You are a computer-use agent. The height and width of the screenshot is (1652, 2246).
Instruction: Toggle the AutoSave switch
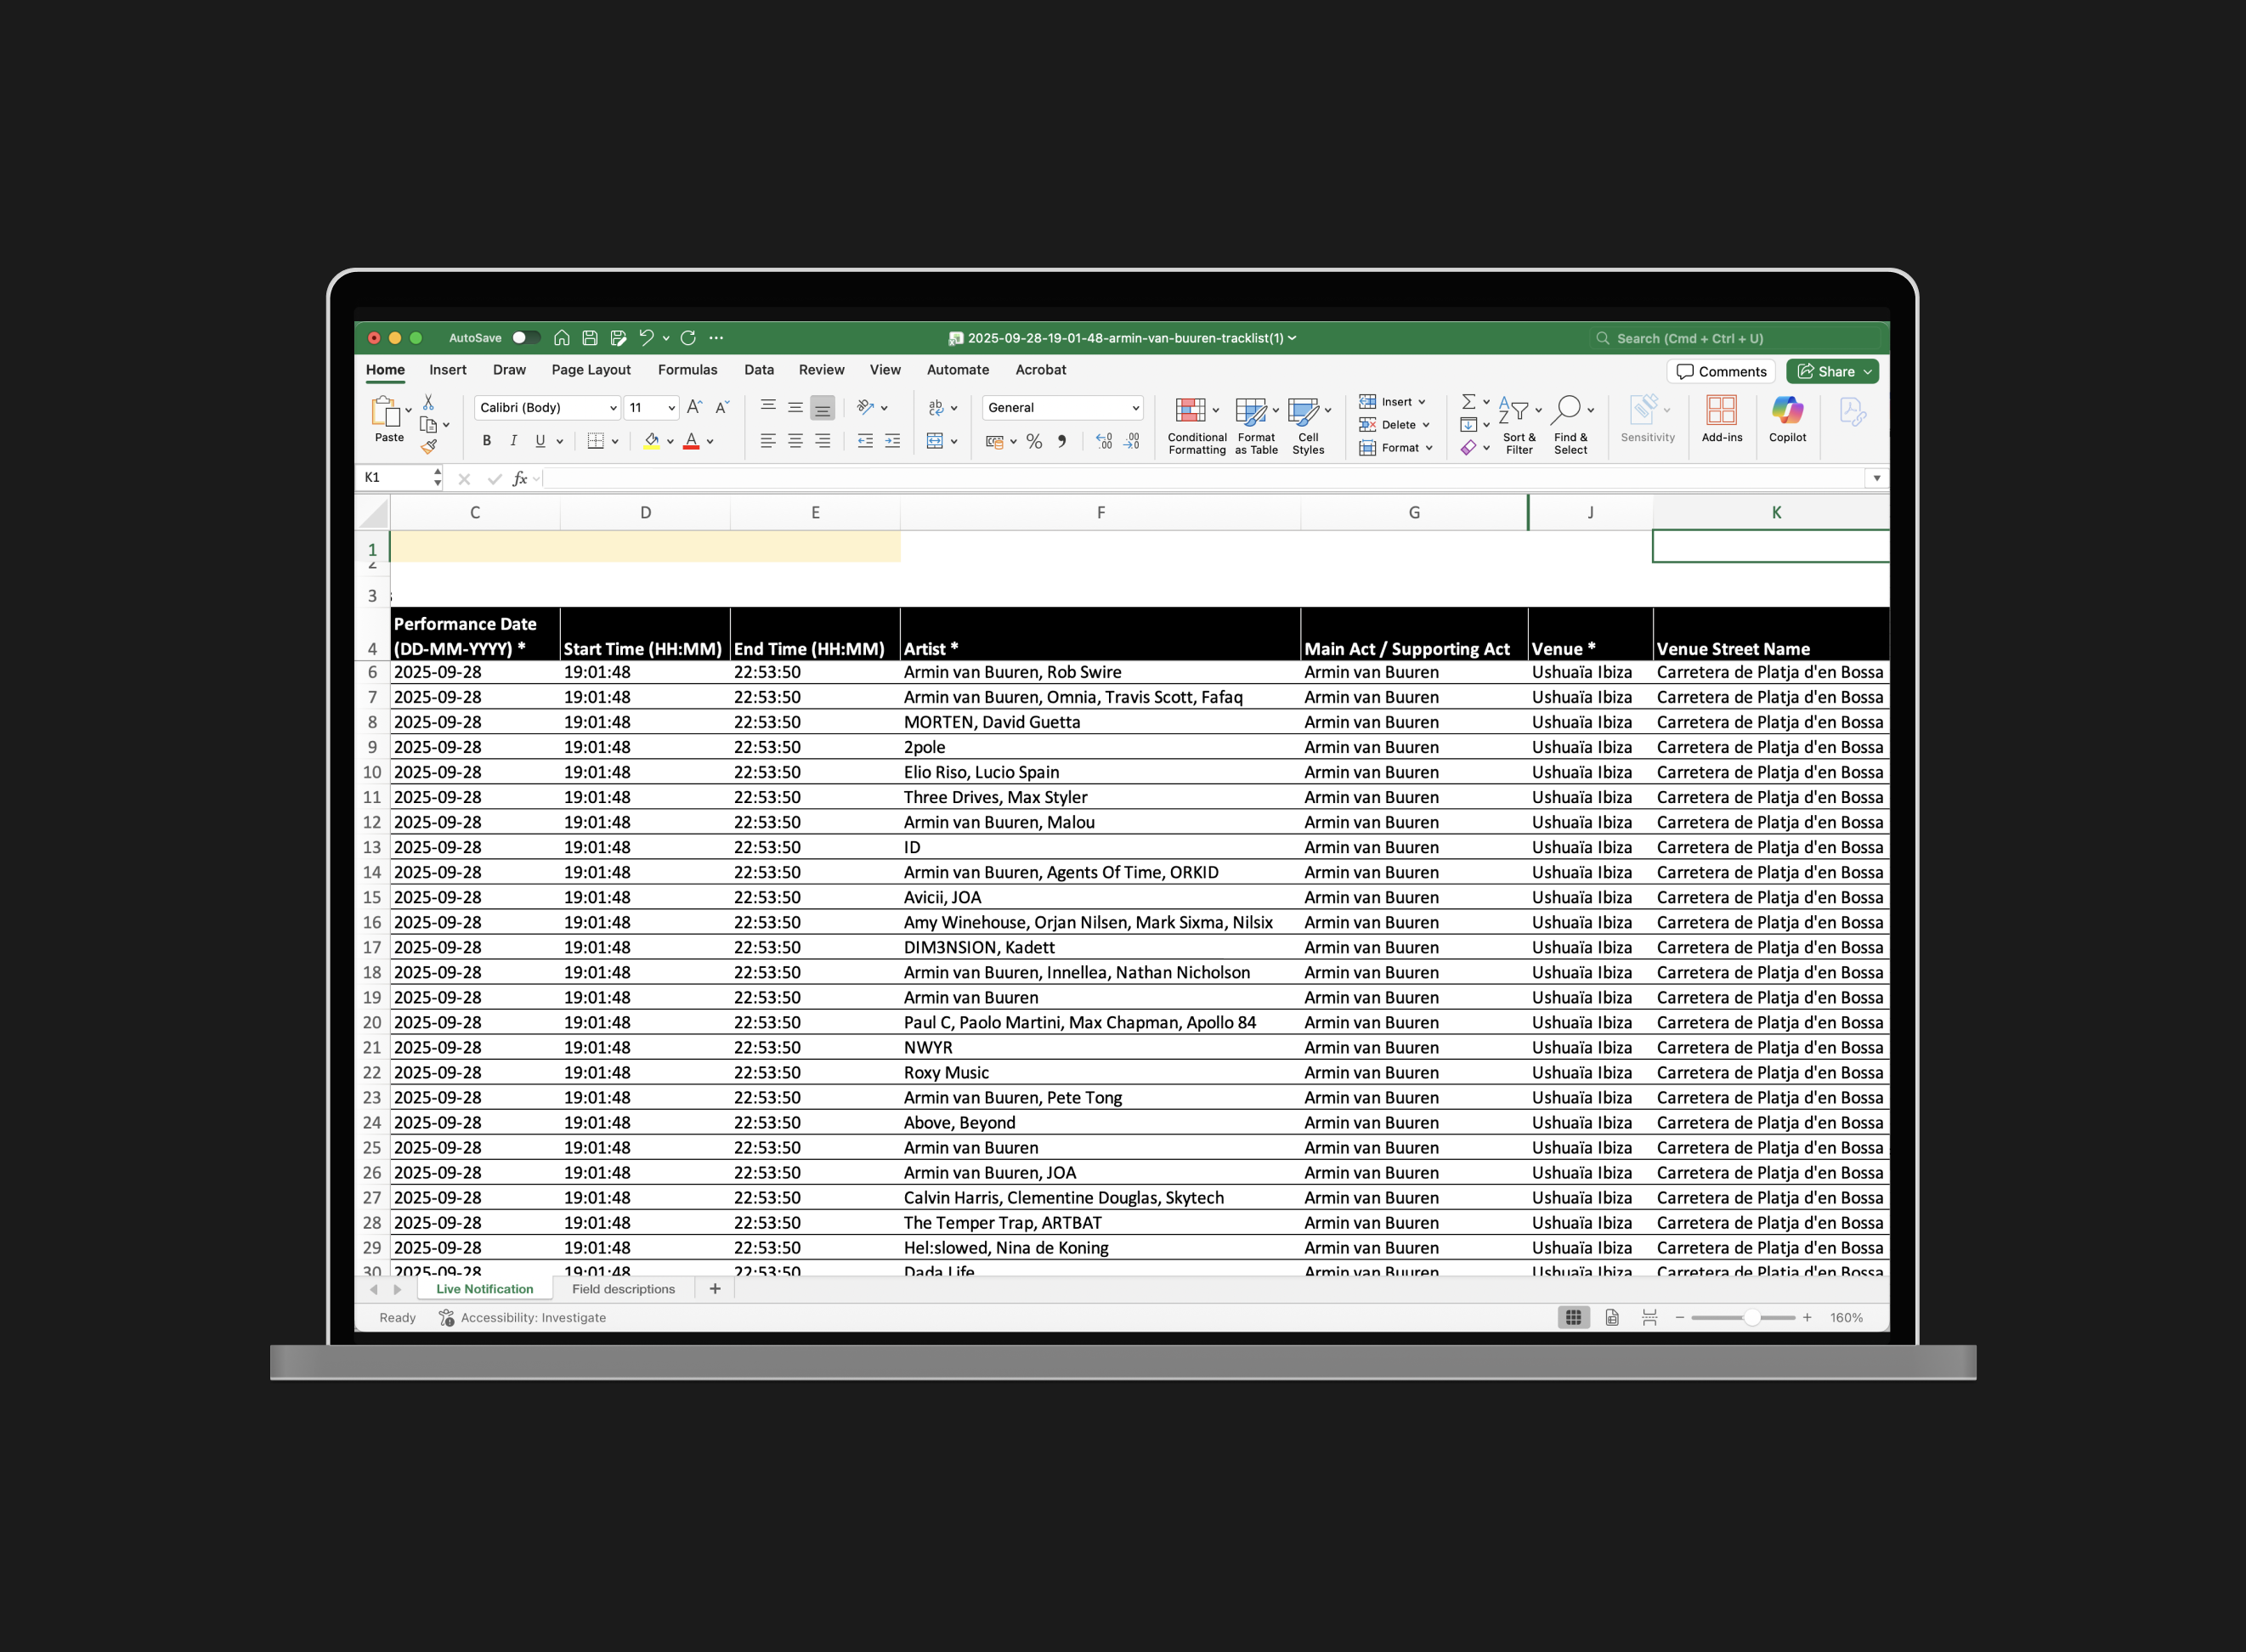coord(526,338)
